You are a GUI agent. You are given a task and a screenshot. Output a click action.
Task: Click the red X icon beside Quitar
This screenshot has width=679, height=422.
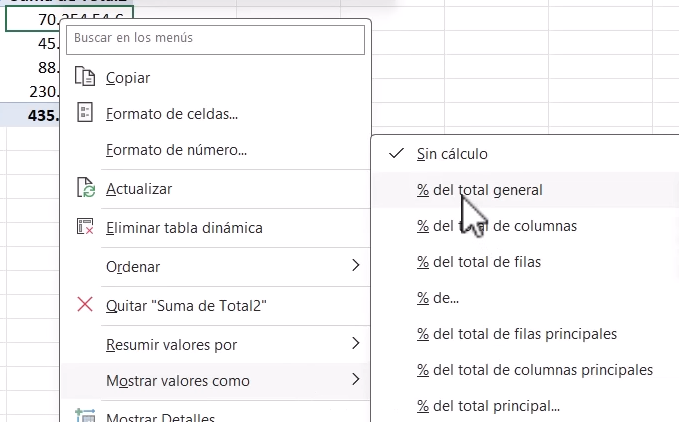tap(85, 304)
